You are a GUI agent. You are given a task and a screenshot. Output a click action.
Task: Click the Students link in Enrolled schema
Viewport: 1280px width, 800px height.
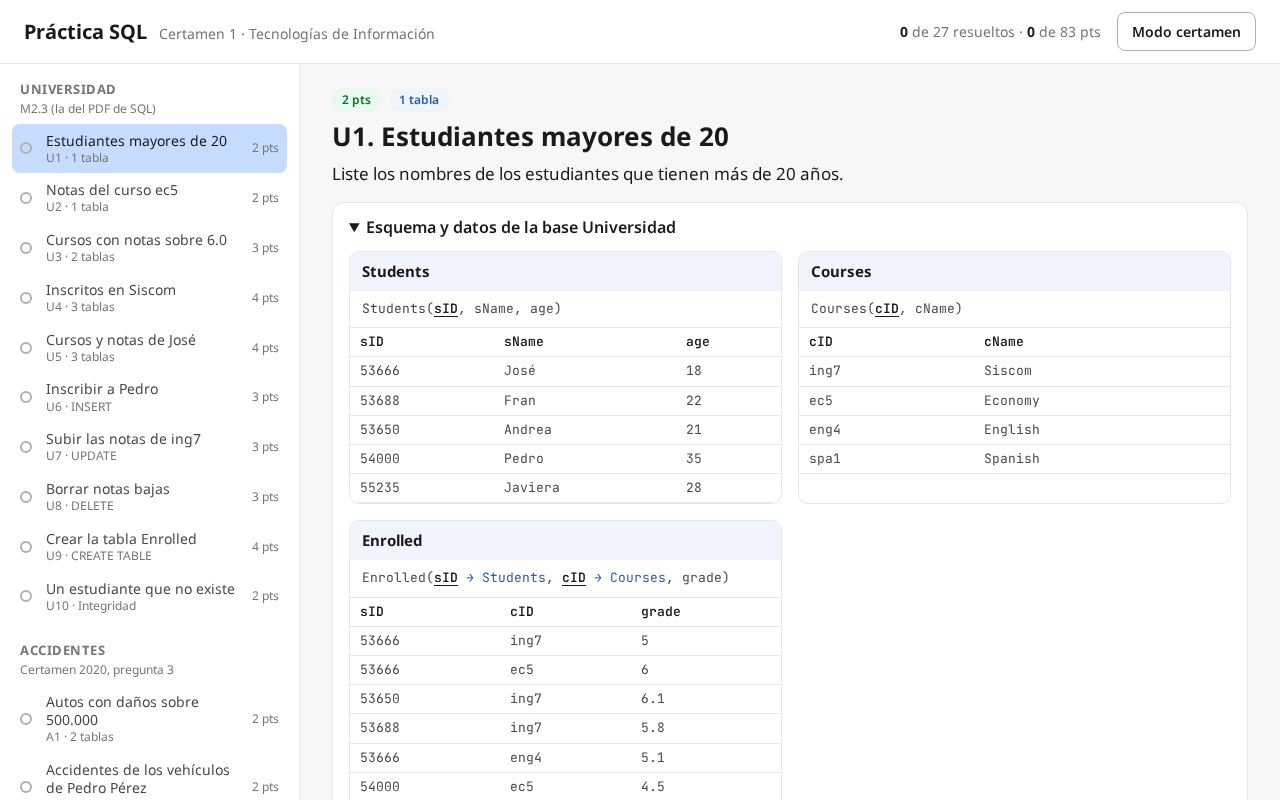[x=514, y=578]
